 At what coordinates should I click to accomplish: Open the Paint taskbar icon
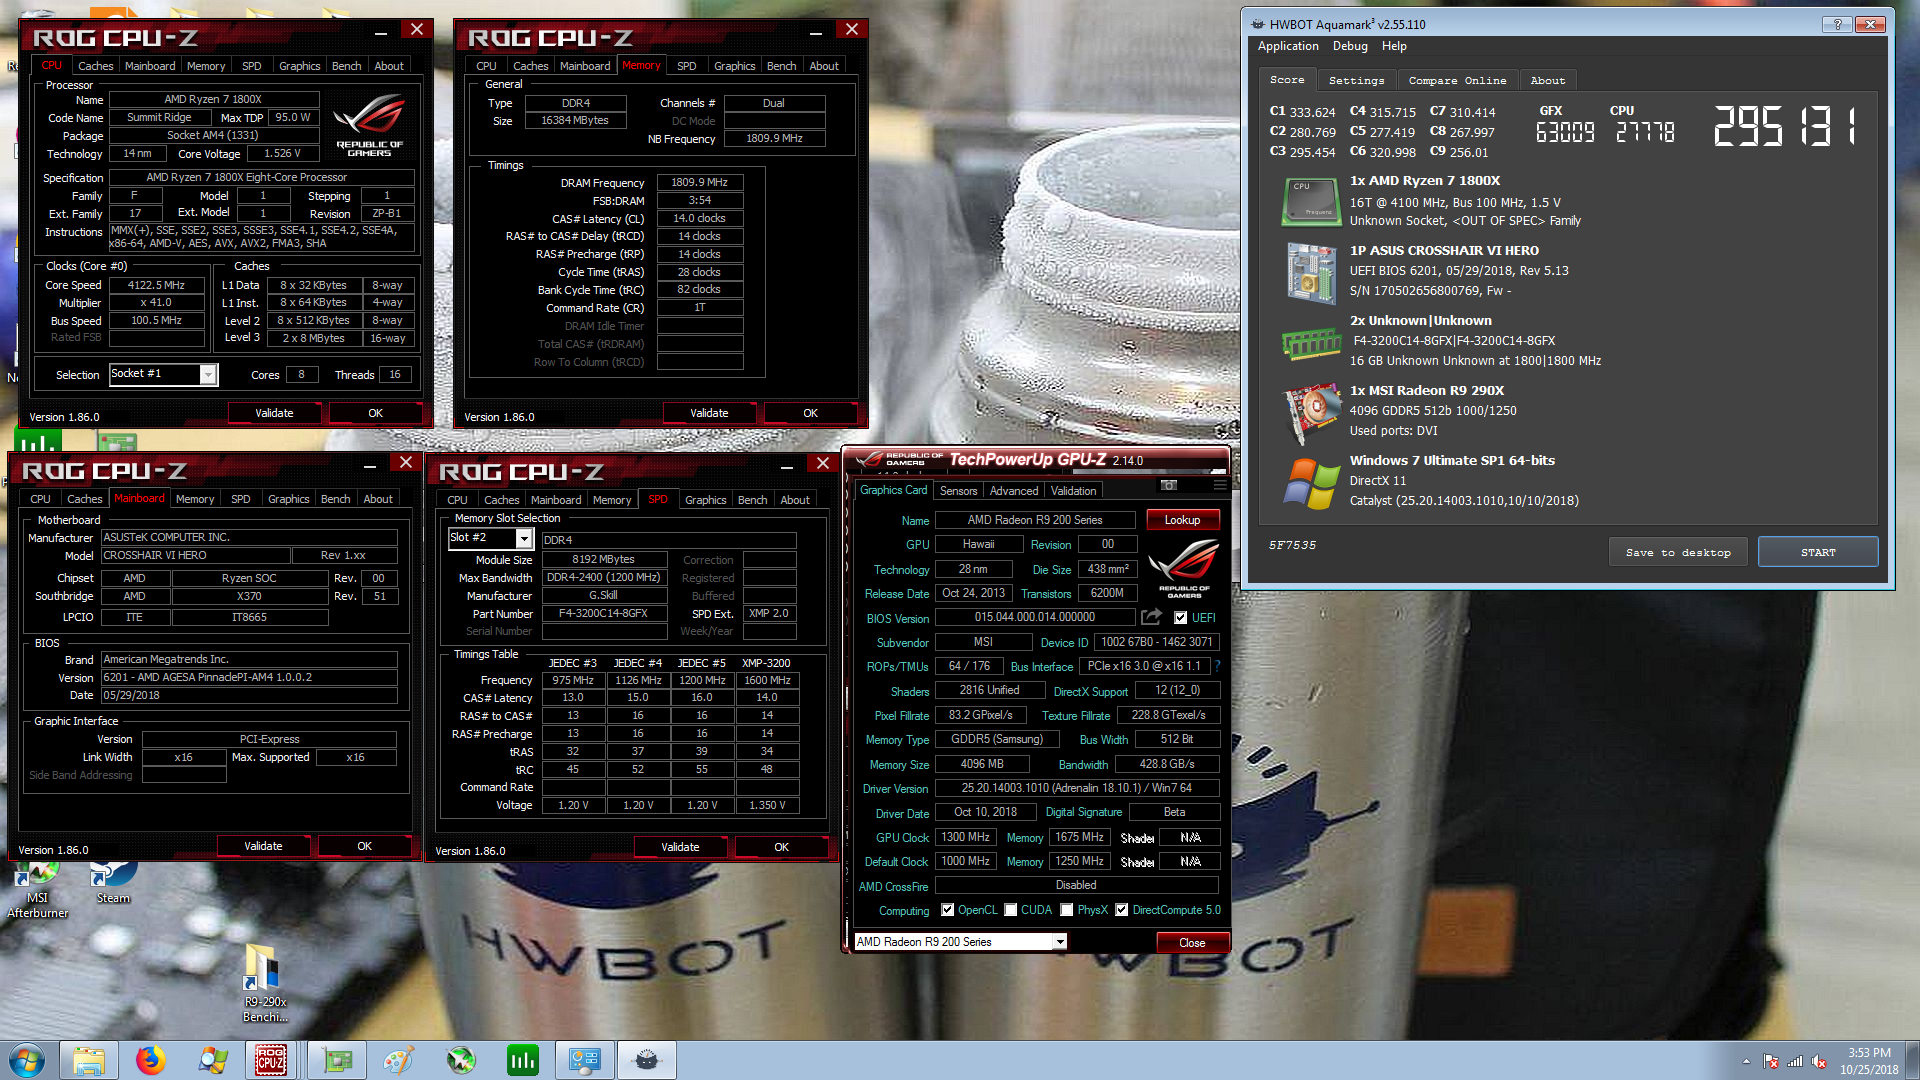(398, 1060)
